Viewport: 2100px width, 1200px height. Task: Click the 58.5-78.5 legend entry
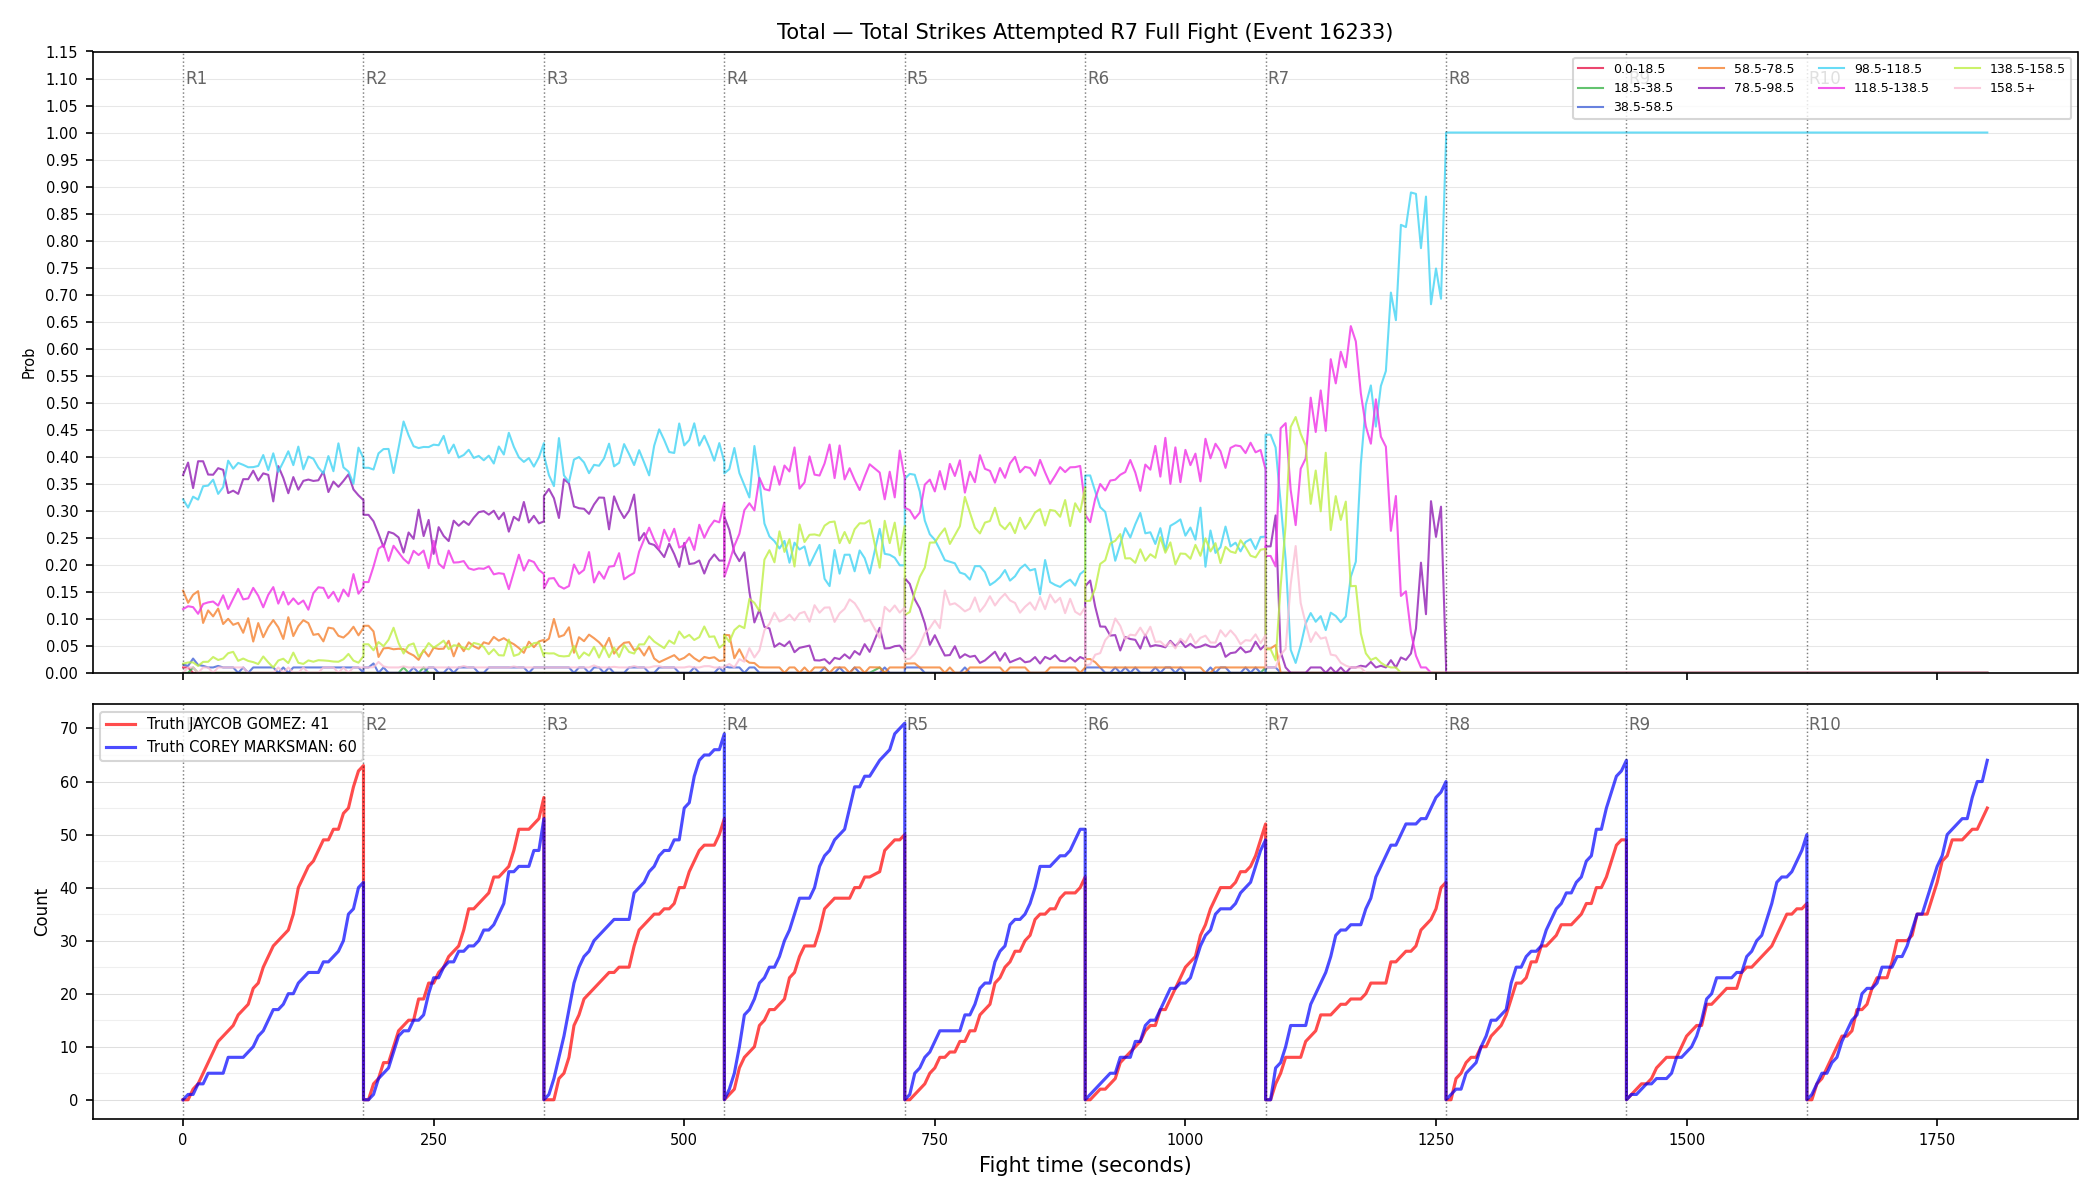[x=1746, y=69]
